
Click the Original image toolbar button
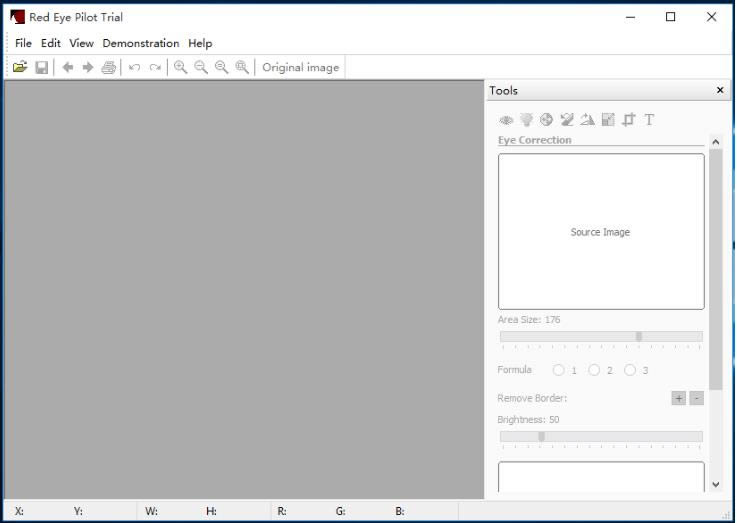point(300,68)
